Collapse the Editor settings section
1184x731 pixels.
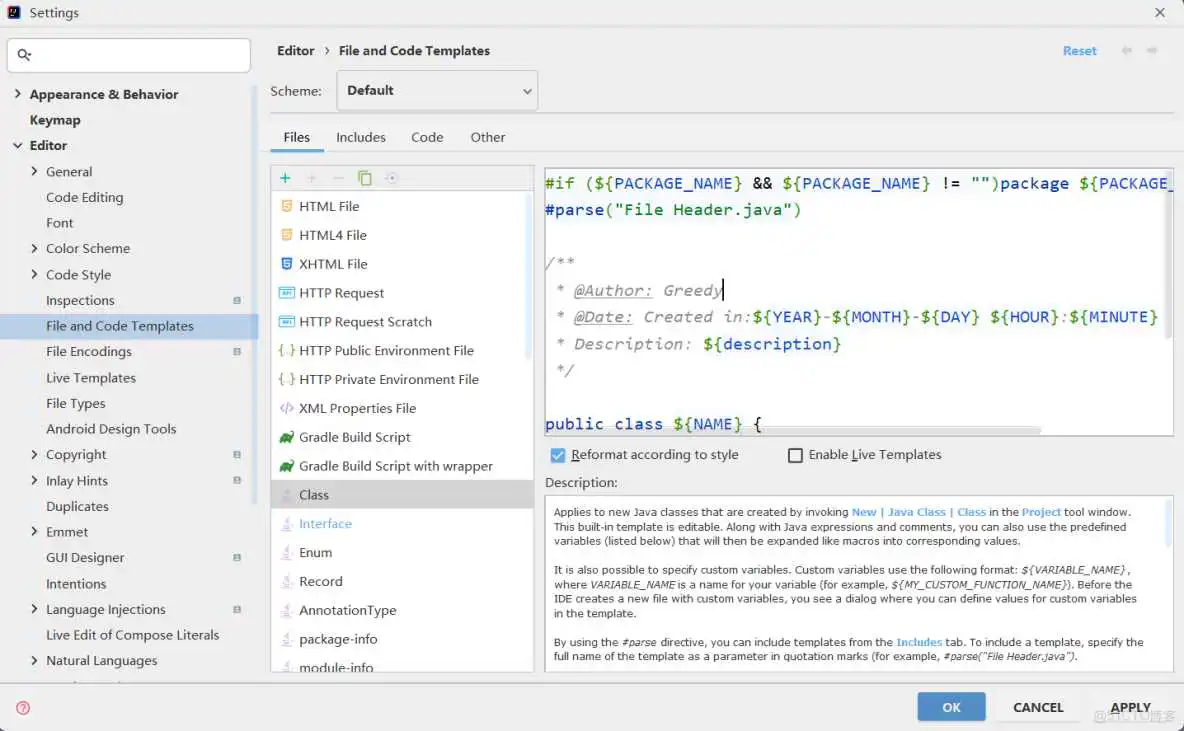click(18, 146)
